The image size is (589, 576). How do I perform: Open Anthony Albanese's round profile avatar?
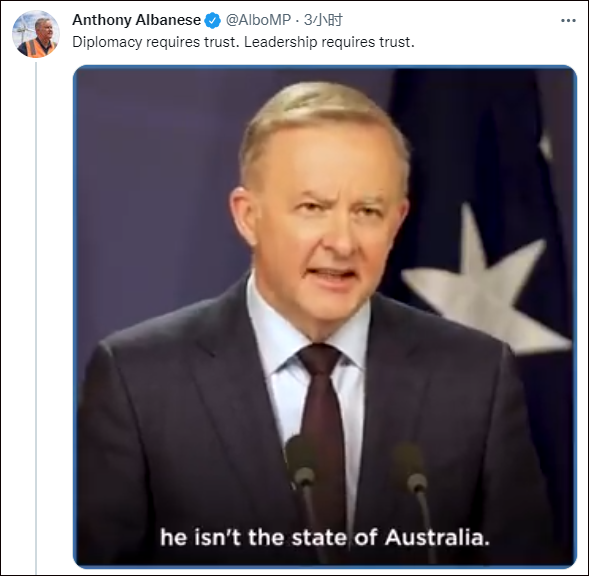tap(36, 34)
